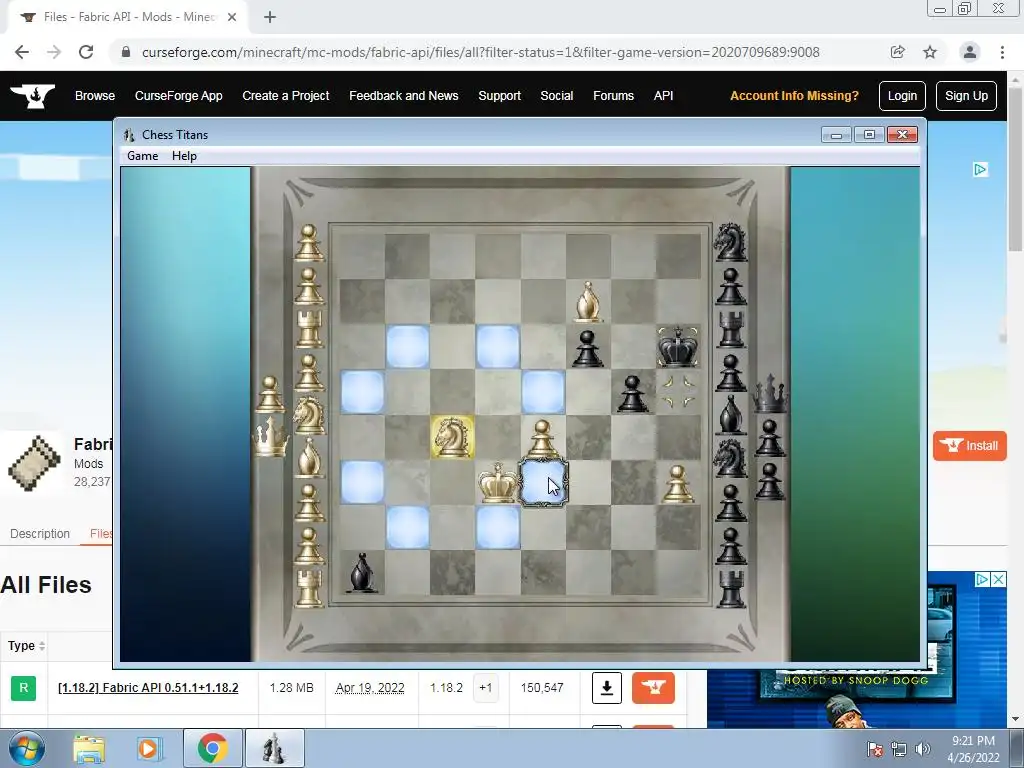The width and height of the screenshot is (1024, 768).
Task: Click the orange Install button
Action: point(970,446)
